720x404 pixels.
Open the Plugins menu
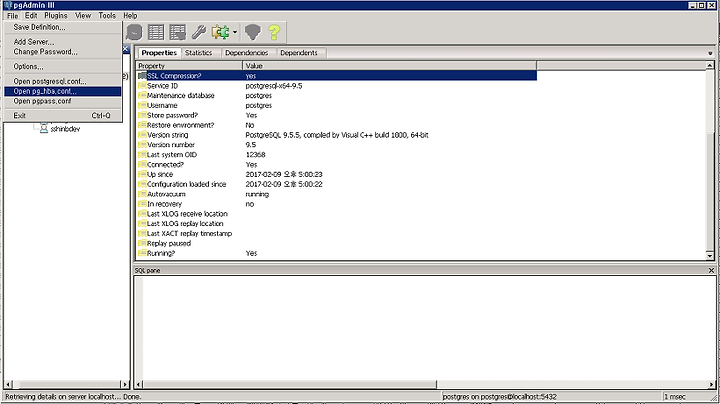pyautogui.click(x=56, y=16)
